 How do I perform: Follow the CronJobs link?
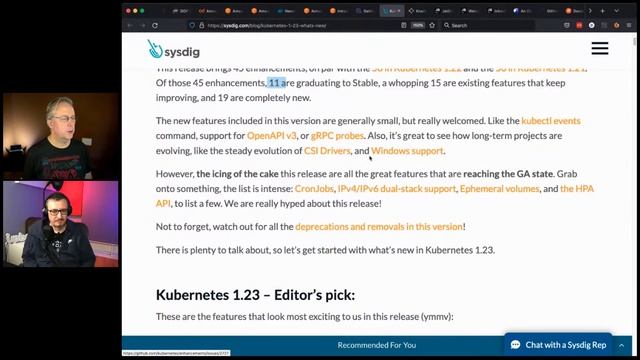[314, 189]
